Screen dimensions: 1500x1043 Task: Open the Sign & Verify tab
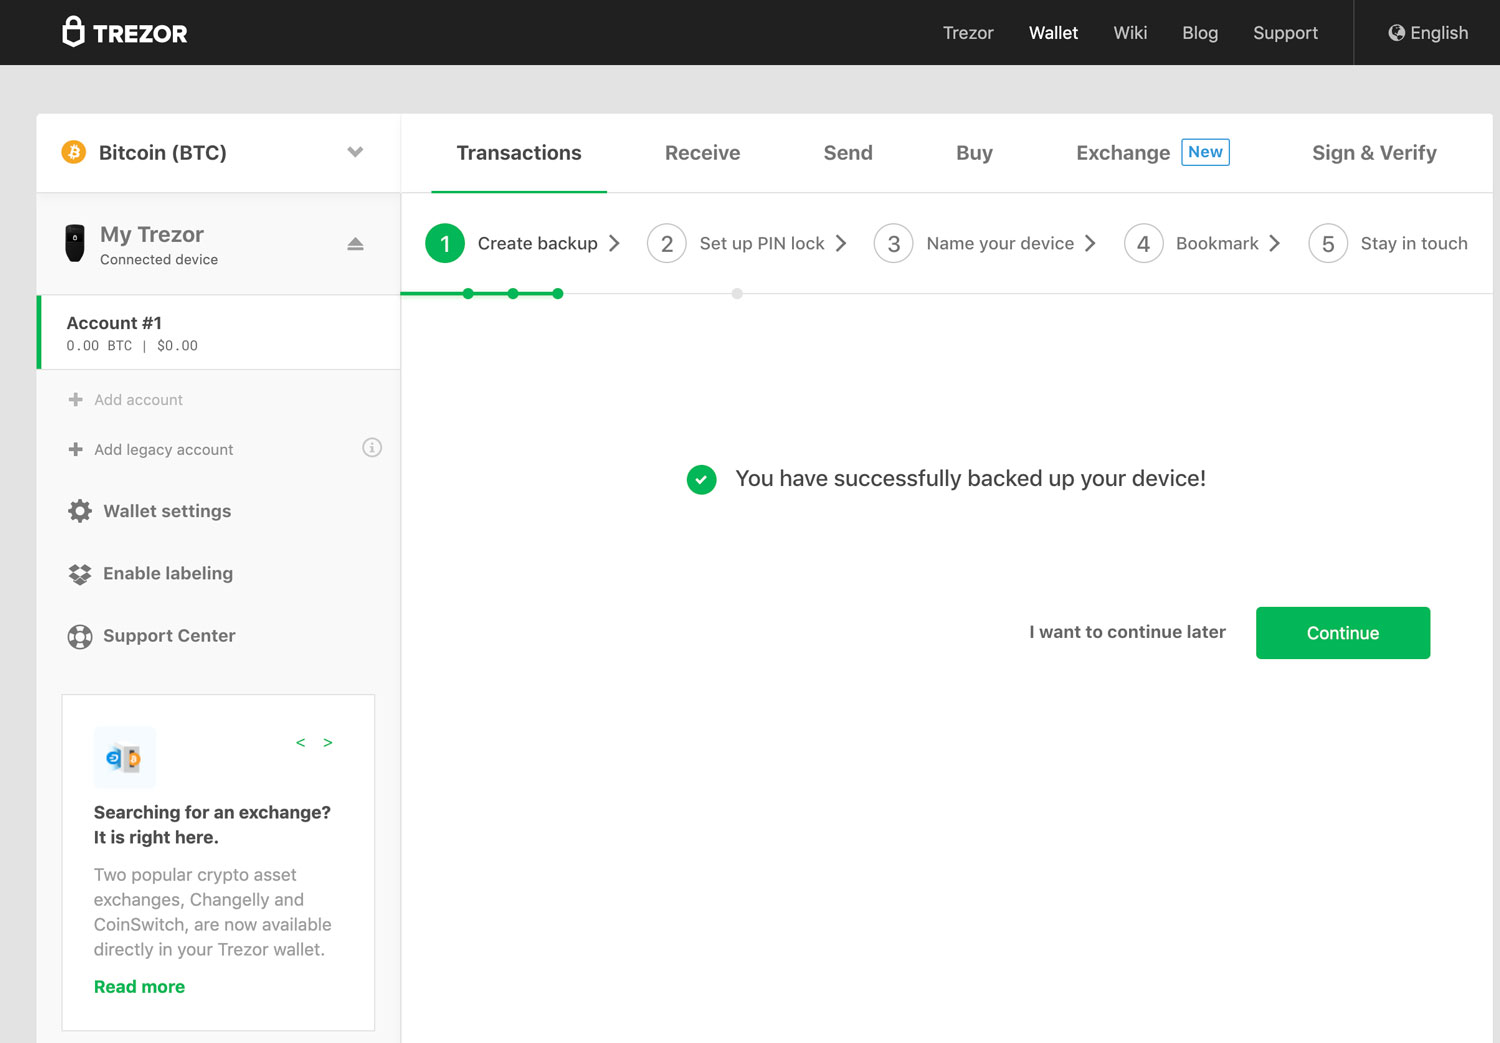[x=1374, y=153]
